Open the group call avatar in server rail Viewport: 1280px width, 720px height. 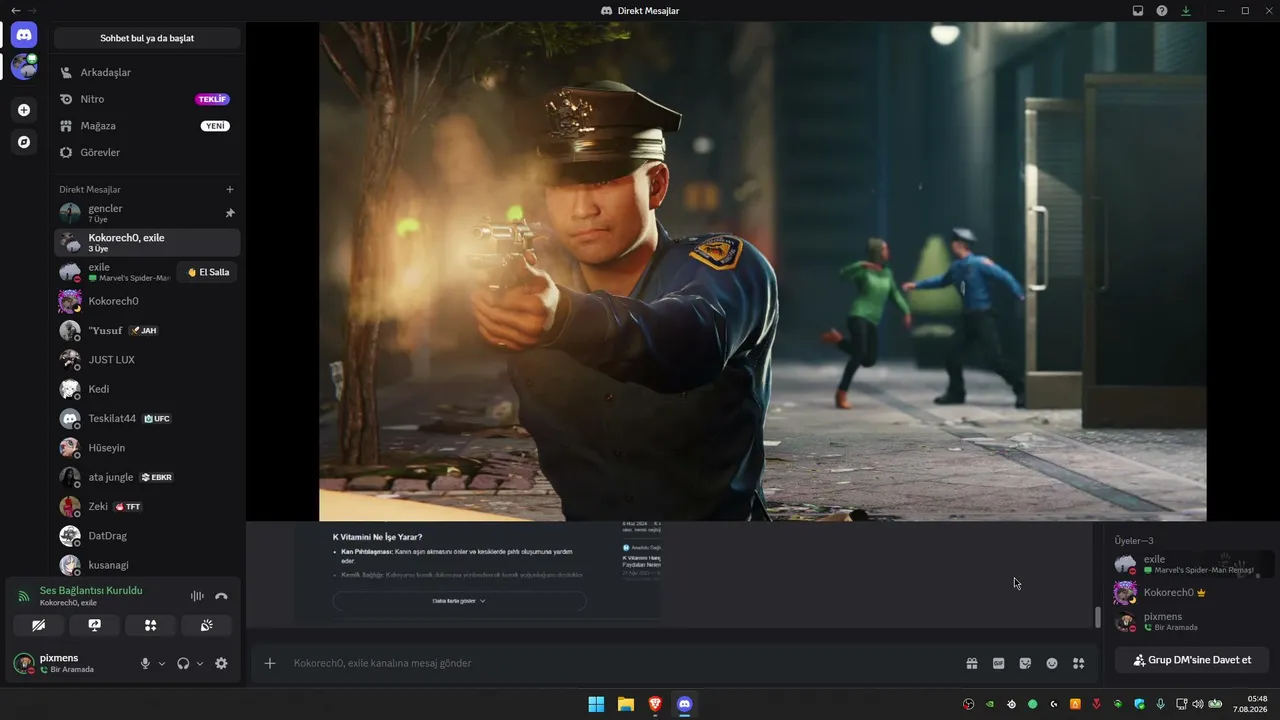(x=24, y=67)
